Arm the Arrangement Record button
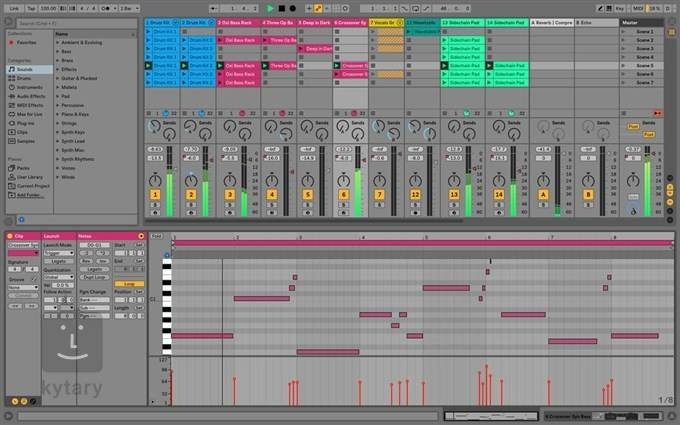 [293, 8]
